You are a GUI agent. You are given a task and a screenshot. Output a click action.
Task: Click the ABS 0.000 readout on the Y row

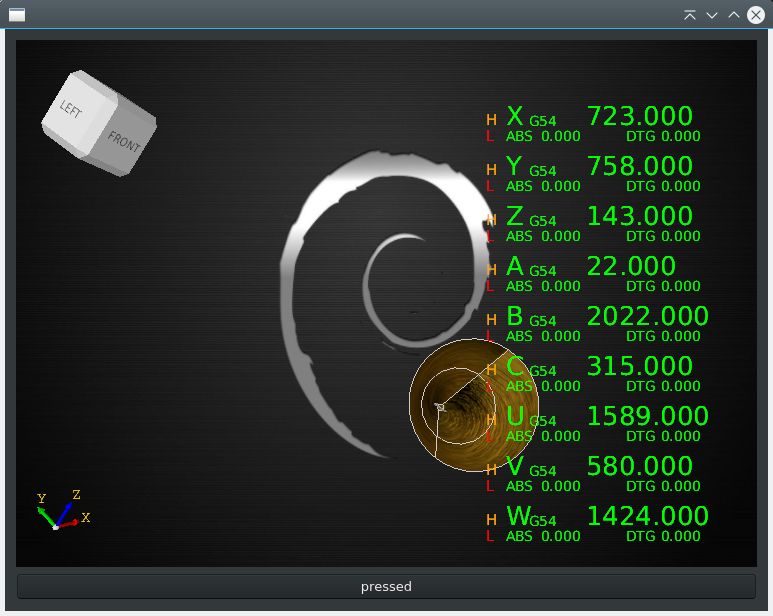[x=543, y=186]
